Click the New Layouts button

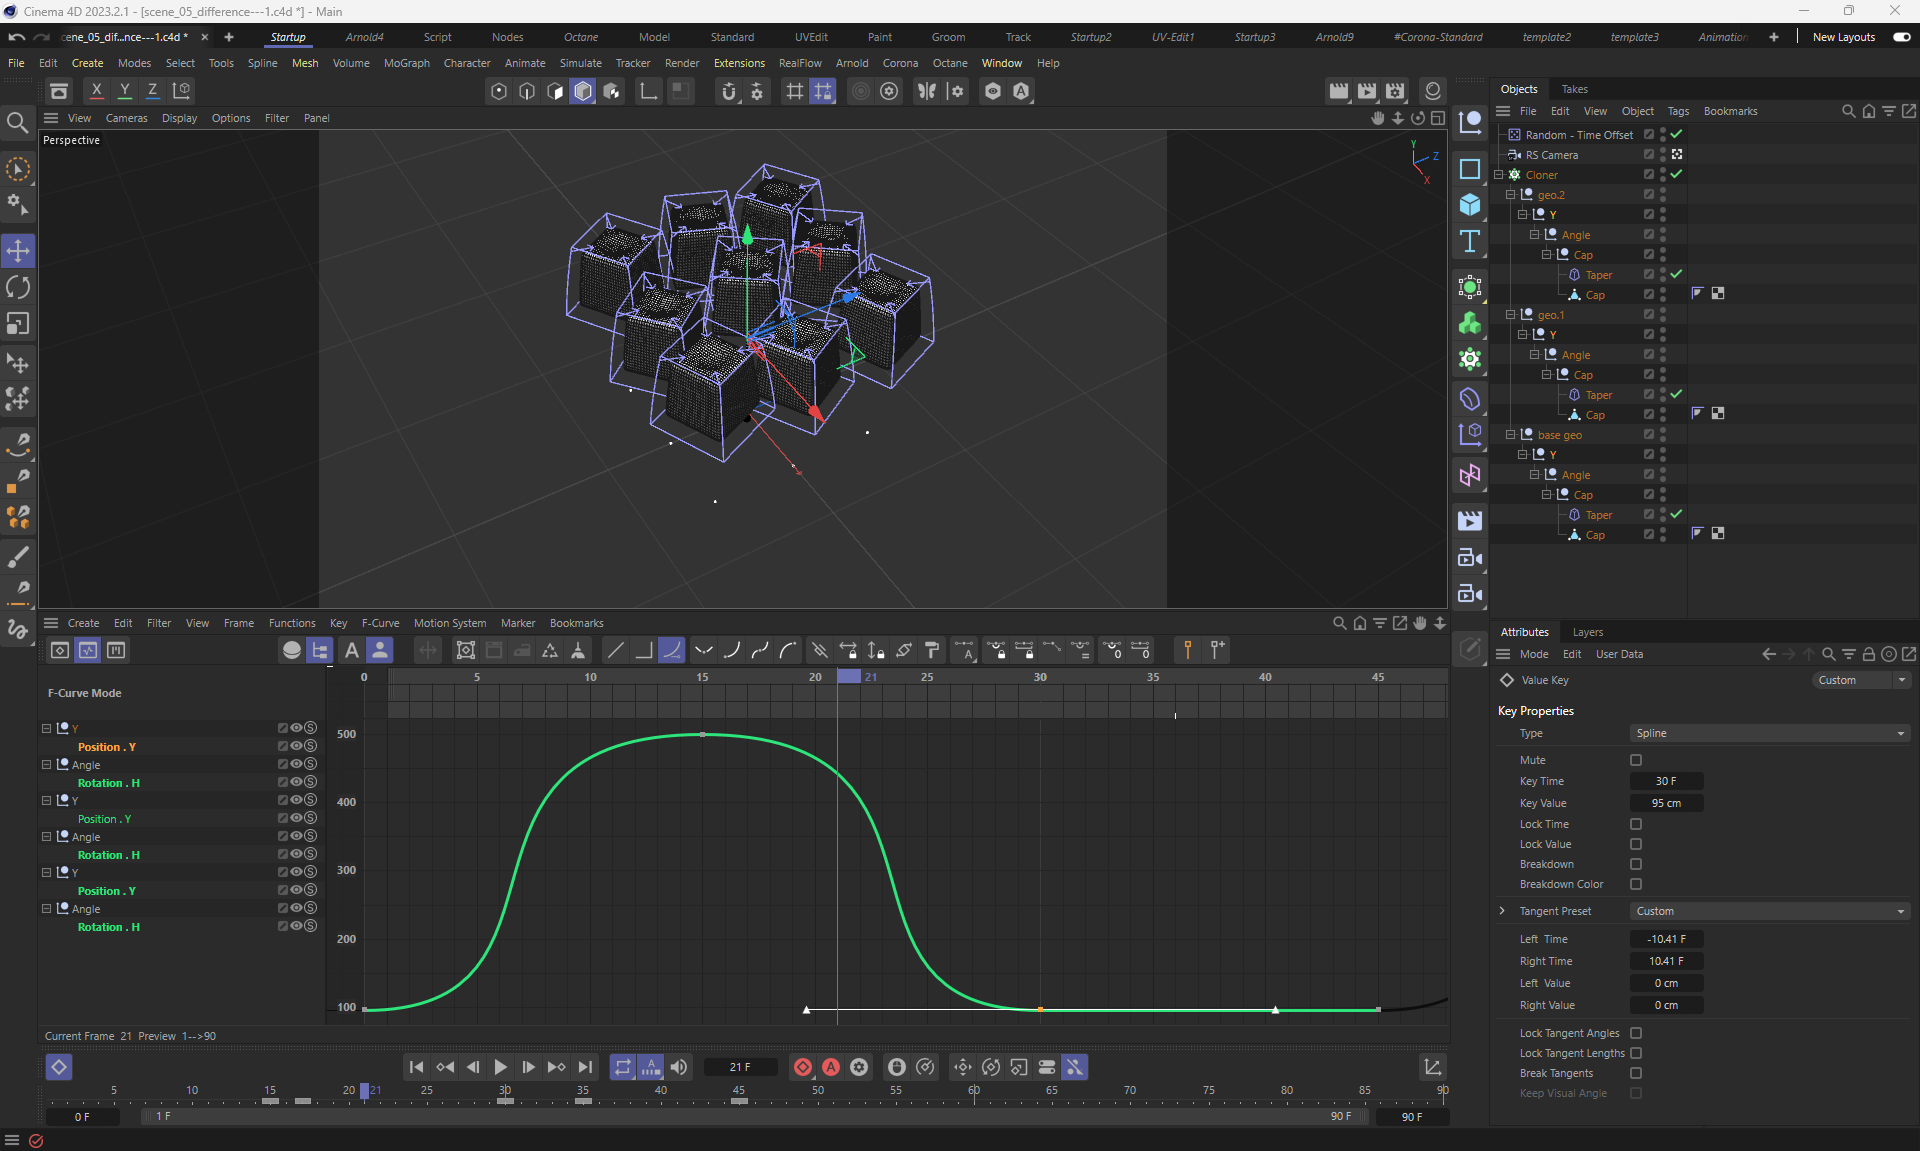(1843, 37)
